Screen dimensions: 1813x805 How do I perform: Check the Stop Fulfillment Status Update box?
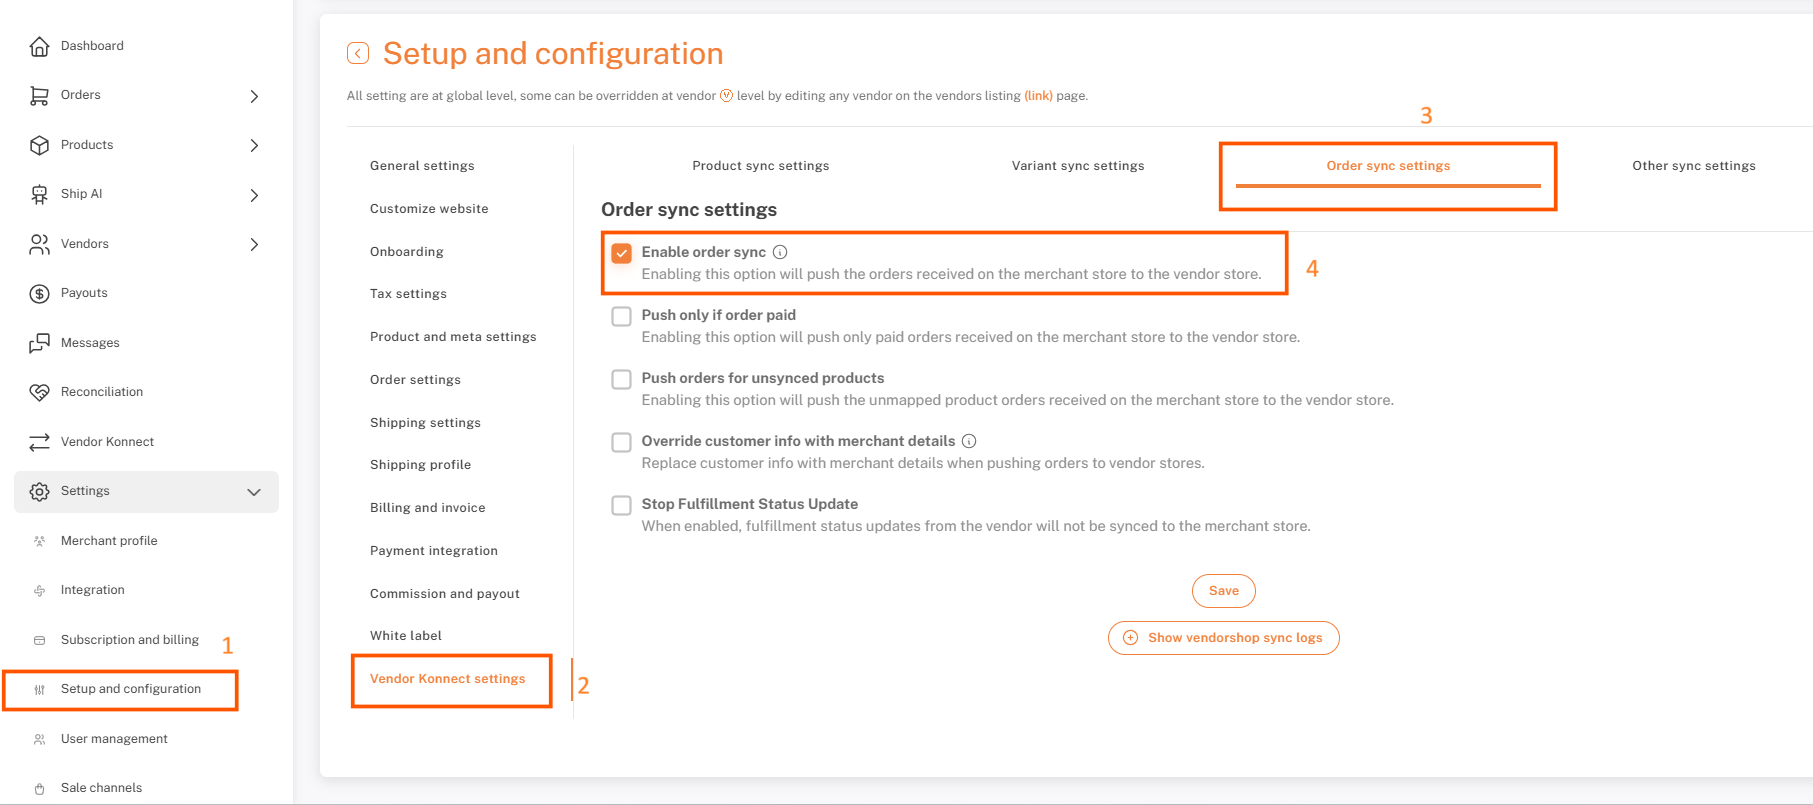click(622, 505)
